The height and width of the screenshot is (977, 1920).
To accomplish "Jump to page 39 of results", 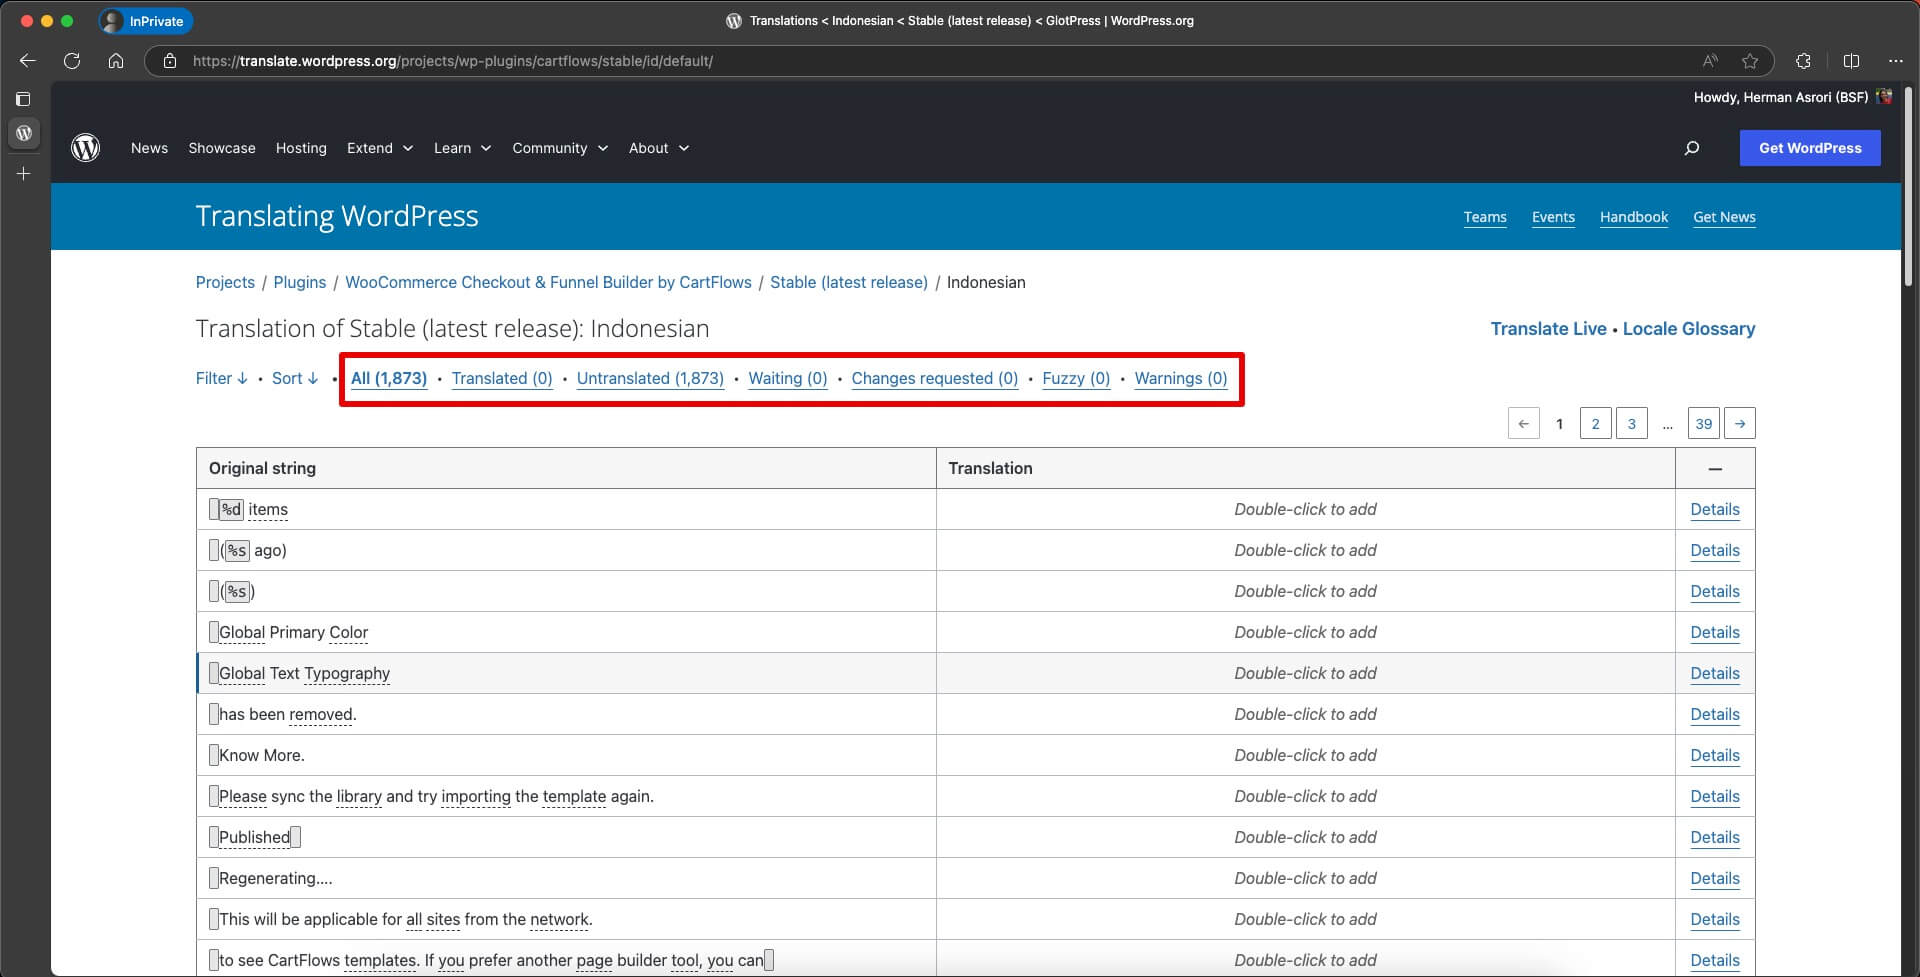I will tap(1703, 424).
